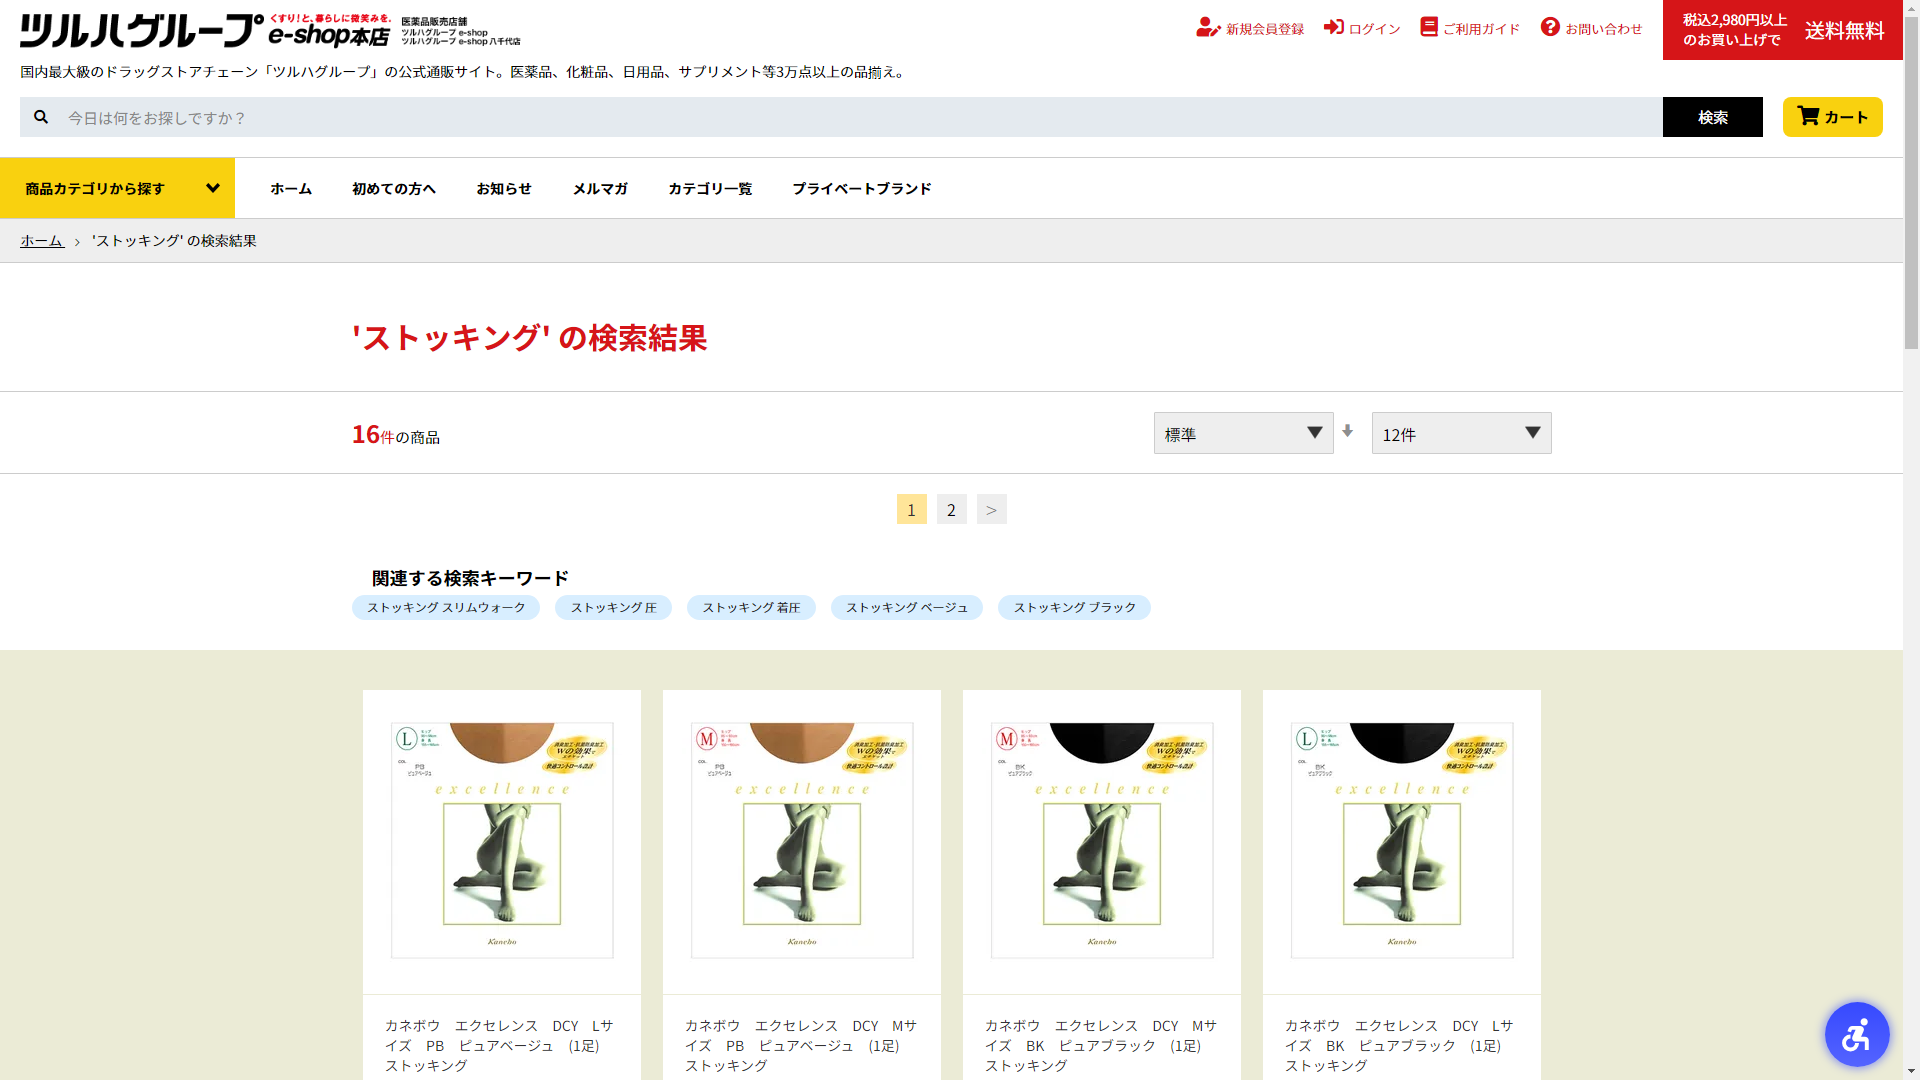Open the 12件 items-per-page dropdown
Image resolution: width=1920 pixels, height=1080 pixels.
pyautogui.click(x=1461, y=433)
